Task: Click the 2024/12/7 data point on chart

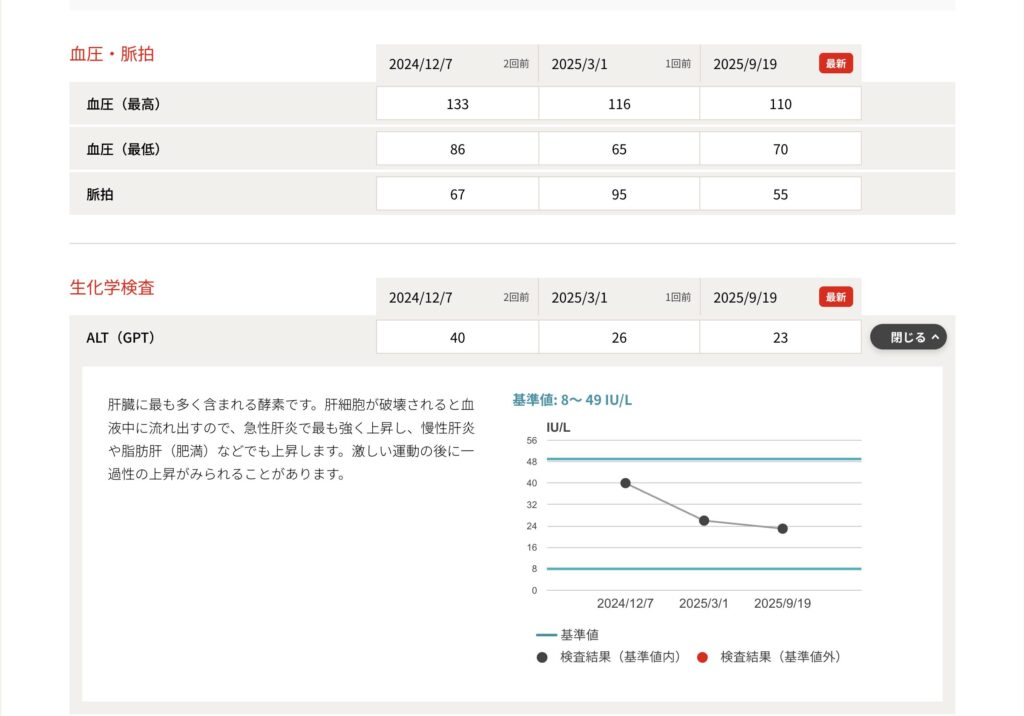Action: coord(625,483)
